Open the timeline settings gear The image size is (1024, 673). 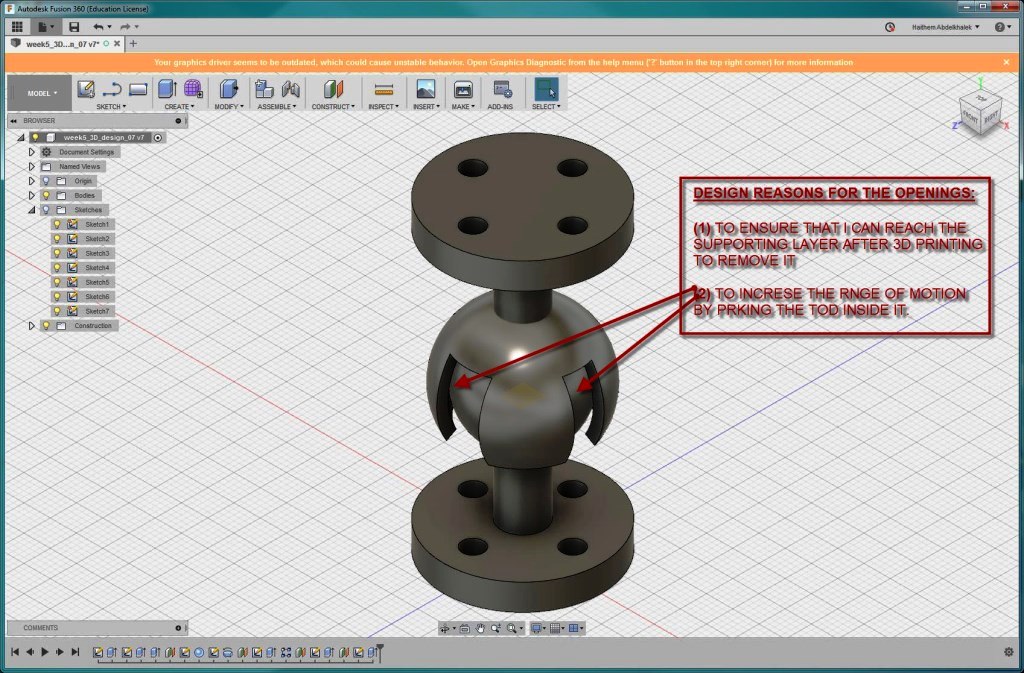point(1008,651)
